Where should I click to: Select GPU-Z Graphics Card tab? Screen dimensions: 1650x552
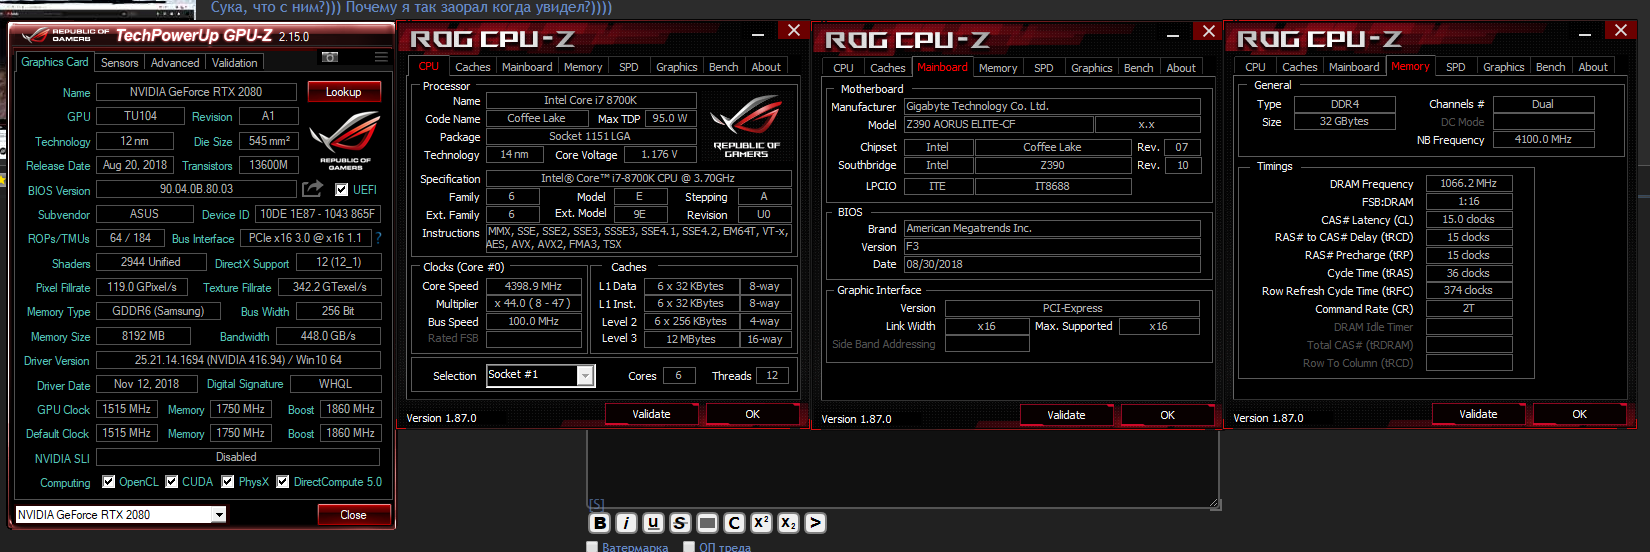(55, 62)
